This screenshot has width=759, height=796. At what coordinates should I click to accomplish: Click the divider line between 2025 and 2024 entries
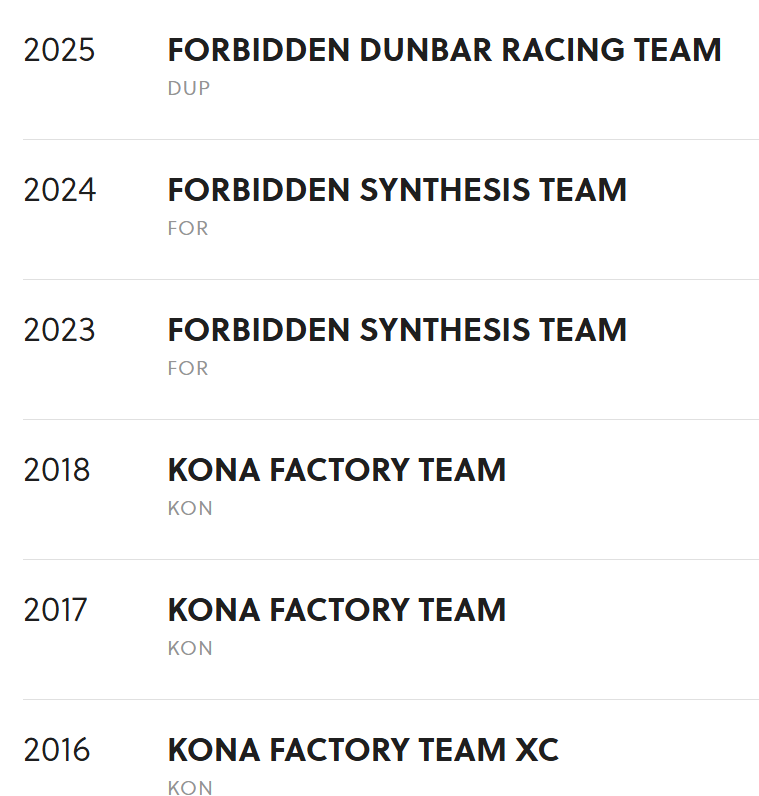(x=390, y=139)
